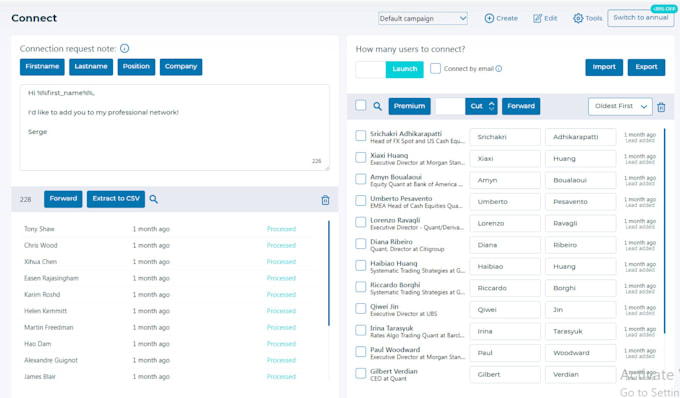The width and height of the screenshot is (680, 398).
Task: Select checkbox for Umberto Pesavento
Action: click(360, 201)
